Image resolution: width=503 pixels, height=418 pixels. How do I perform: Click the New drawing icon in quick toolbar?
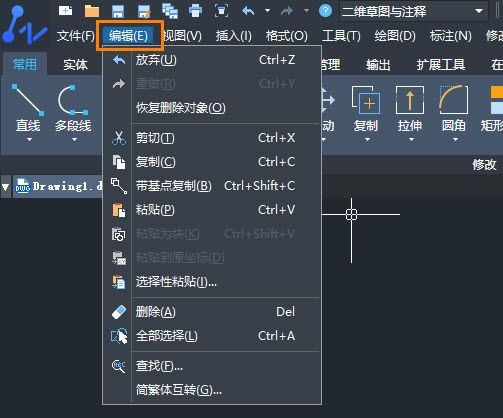pos(65,11)
